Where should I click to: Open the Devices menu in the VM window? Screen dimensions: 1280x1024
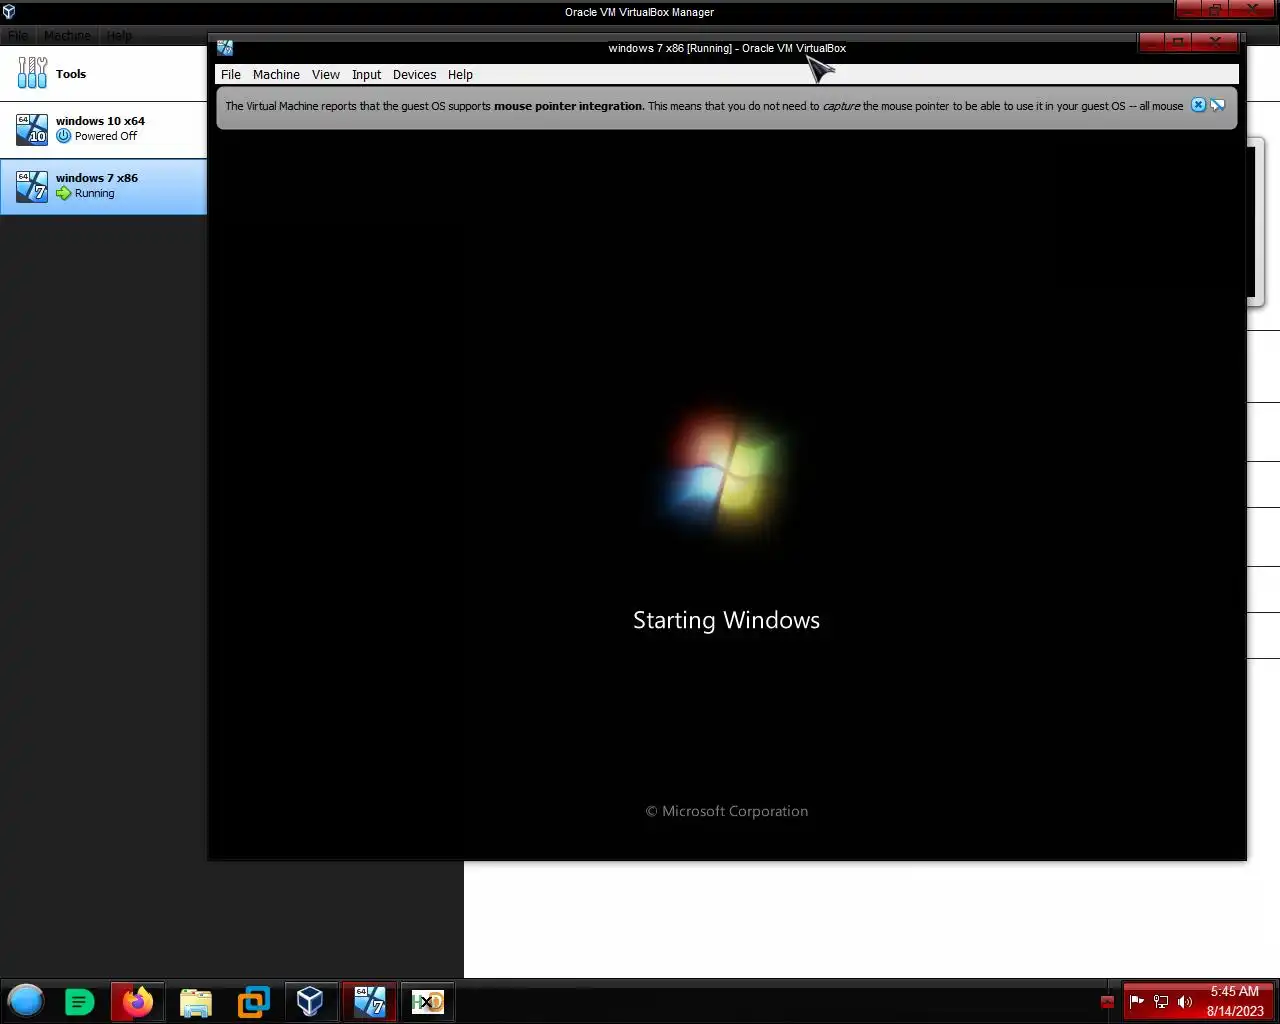414,75
